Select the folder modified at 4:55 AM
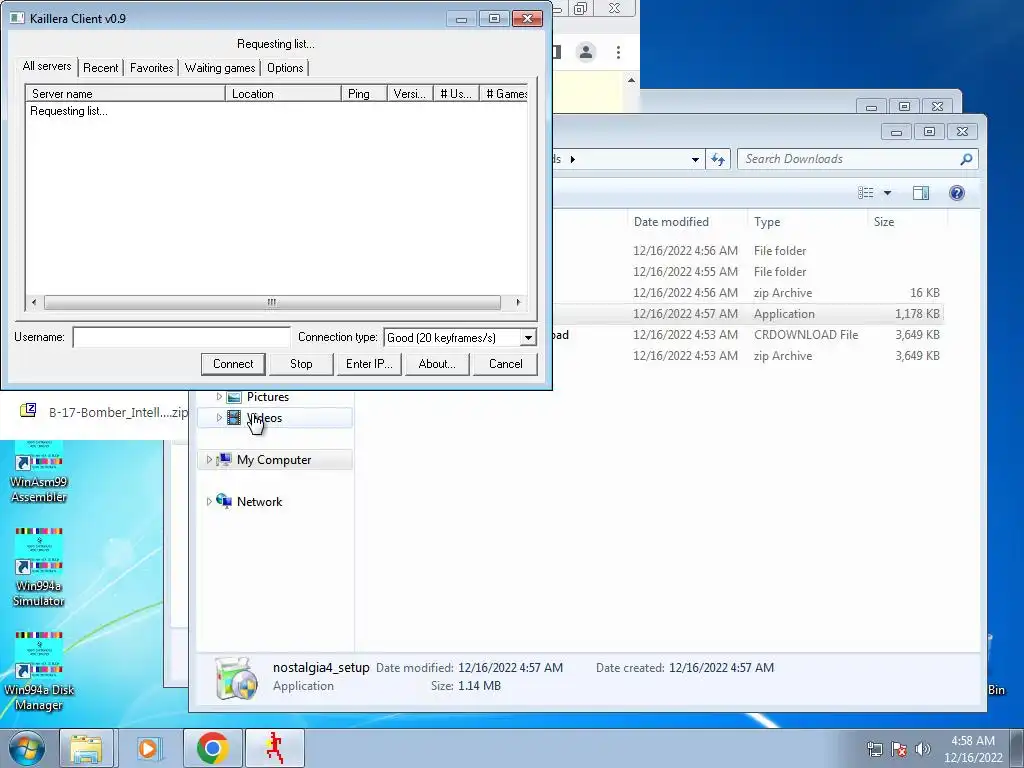 (748, 272)
